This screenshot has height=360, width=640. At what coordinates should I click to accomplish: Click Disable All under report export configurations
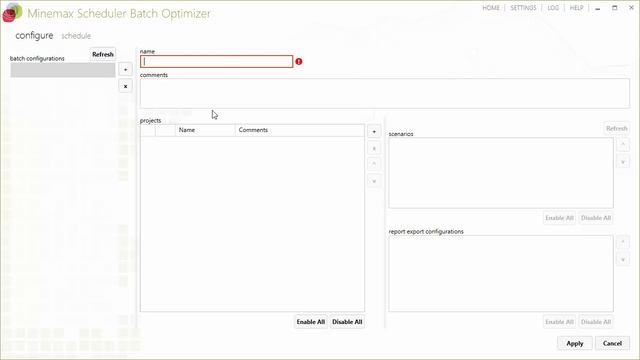pyautogui.click(x=596, y=322)
